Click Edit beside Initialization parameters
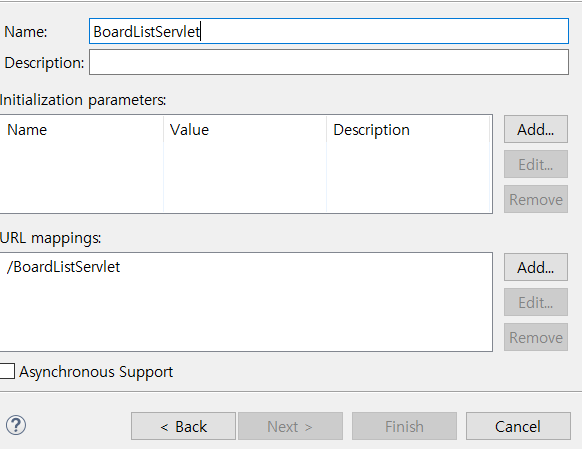The width and height of the screenshot is (582, 449). pos(536,164)
